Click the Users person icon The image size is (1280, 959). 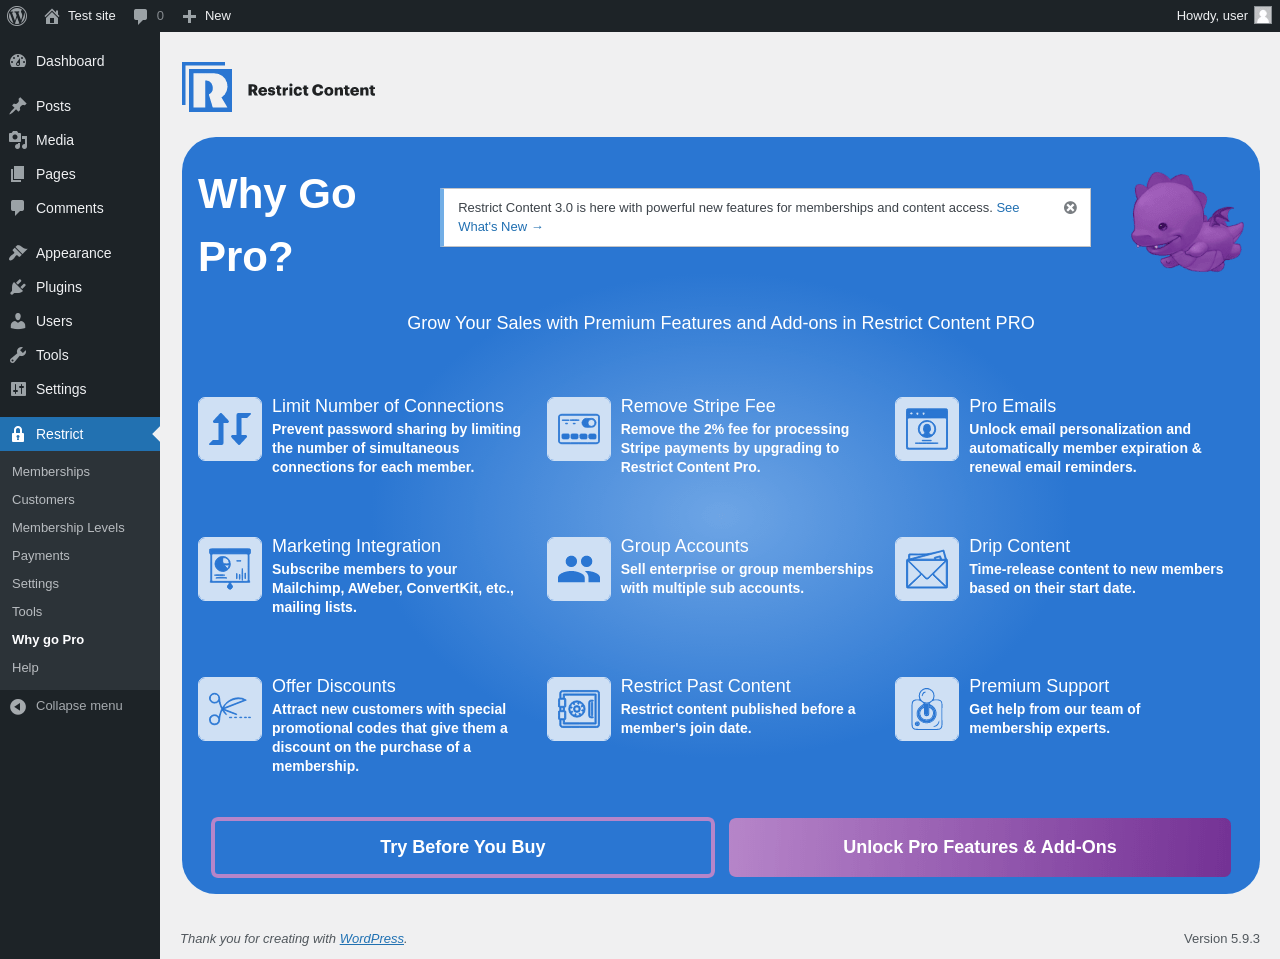[x=18, y=321]
